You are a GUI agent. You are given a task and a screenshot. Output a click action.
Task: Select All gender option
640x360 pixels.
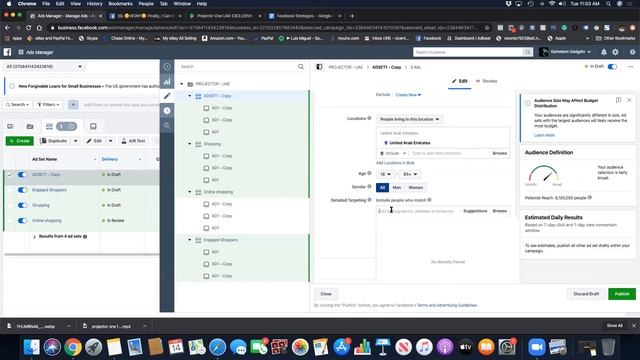click(x=382, y=187)
